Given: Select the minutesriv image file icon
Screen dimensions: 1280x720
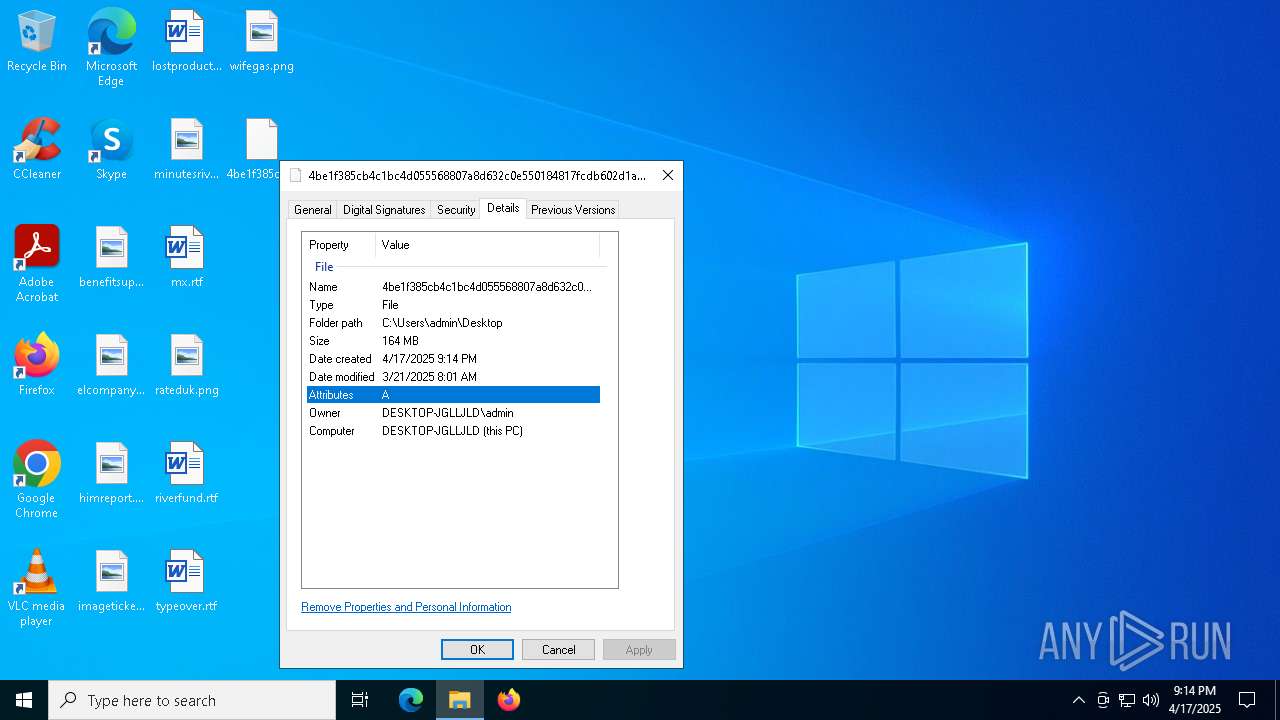Looking at the screenshot, I should point(186,149).
